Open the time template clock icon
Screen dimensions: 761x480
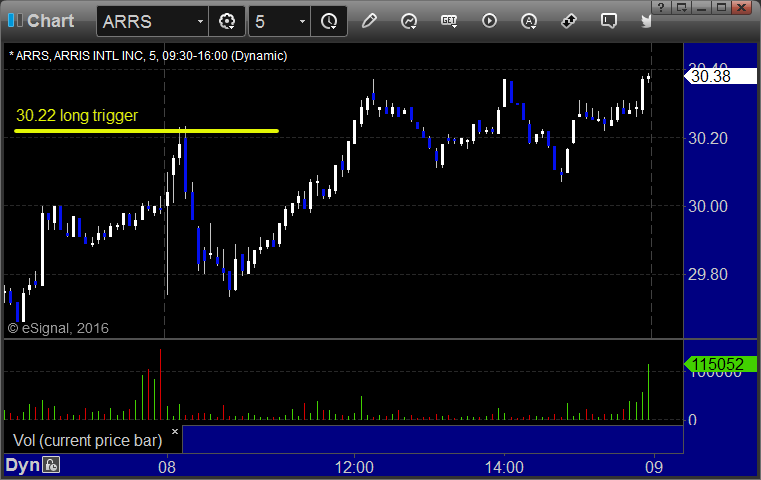point(329,21)
